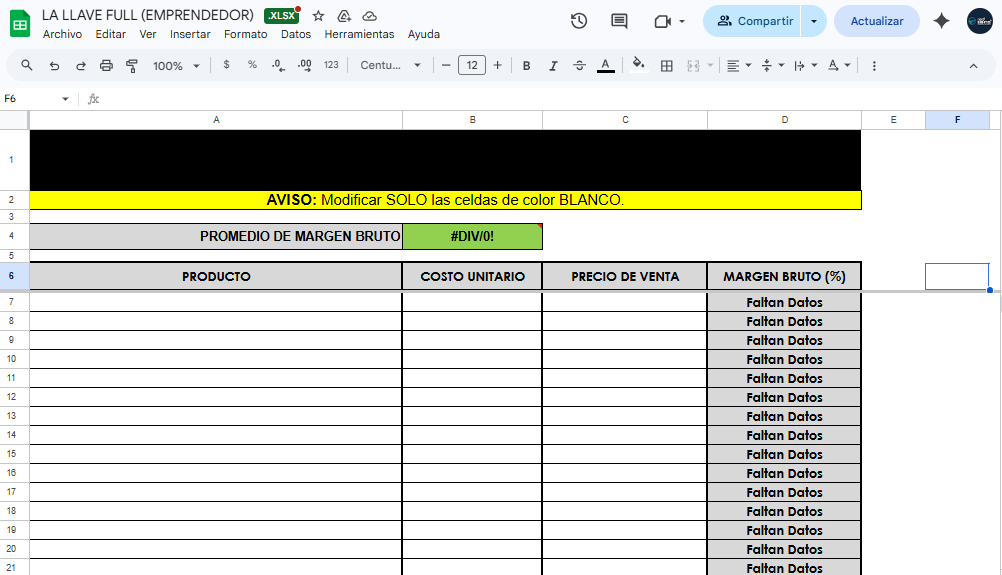Click the green #DIV/0! average cell
The height and width of the screenshot is (575, 1002).
[x=472, y=236]
